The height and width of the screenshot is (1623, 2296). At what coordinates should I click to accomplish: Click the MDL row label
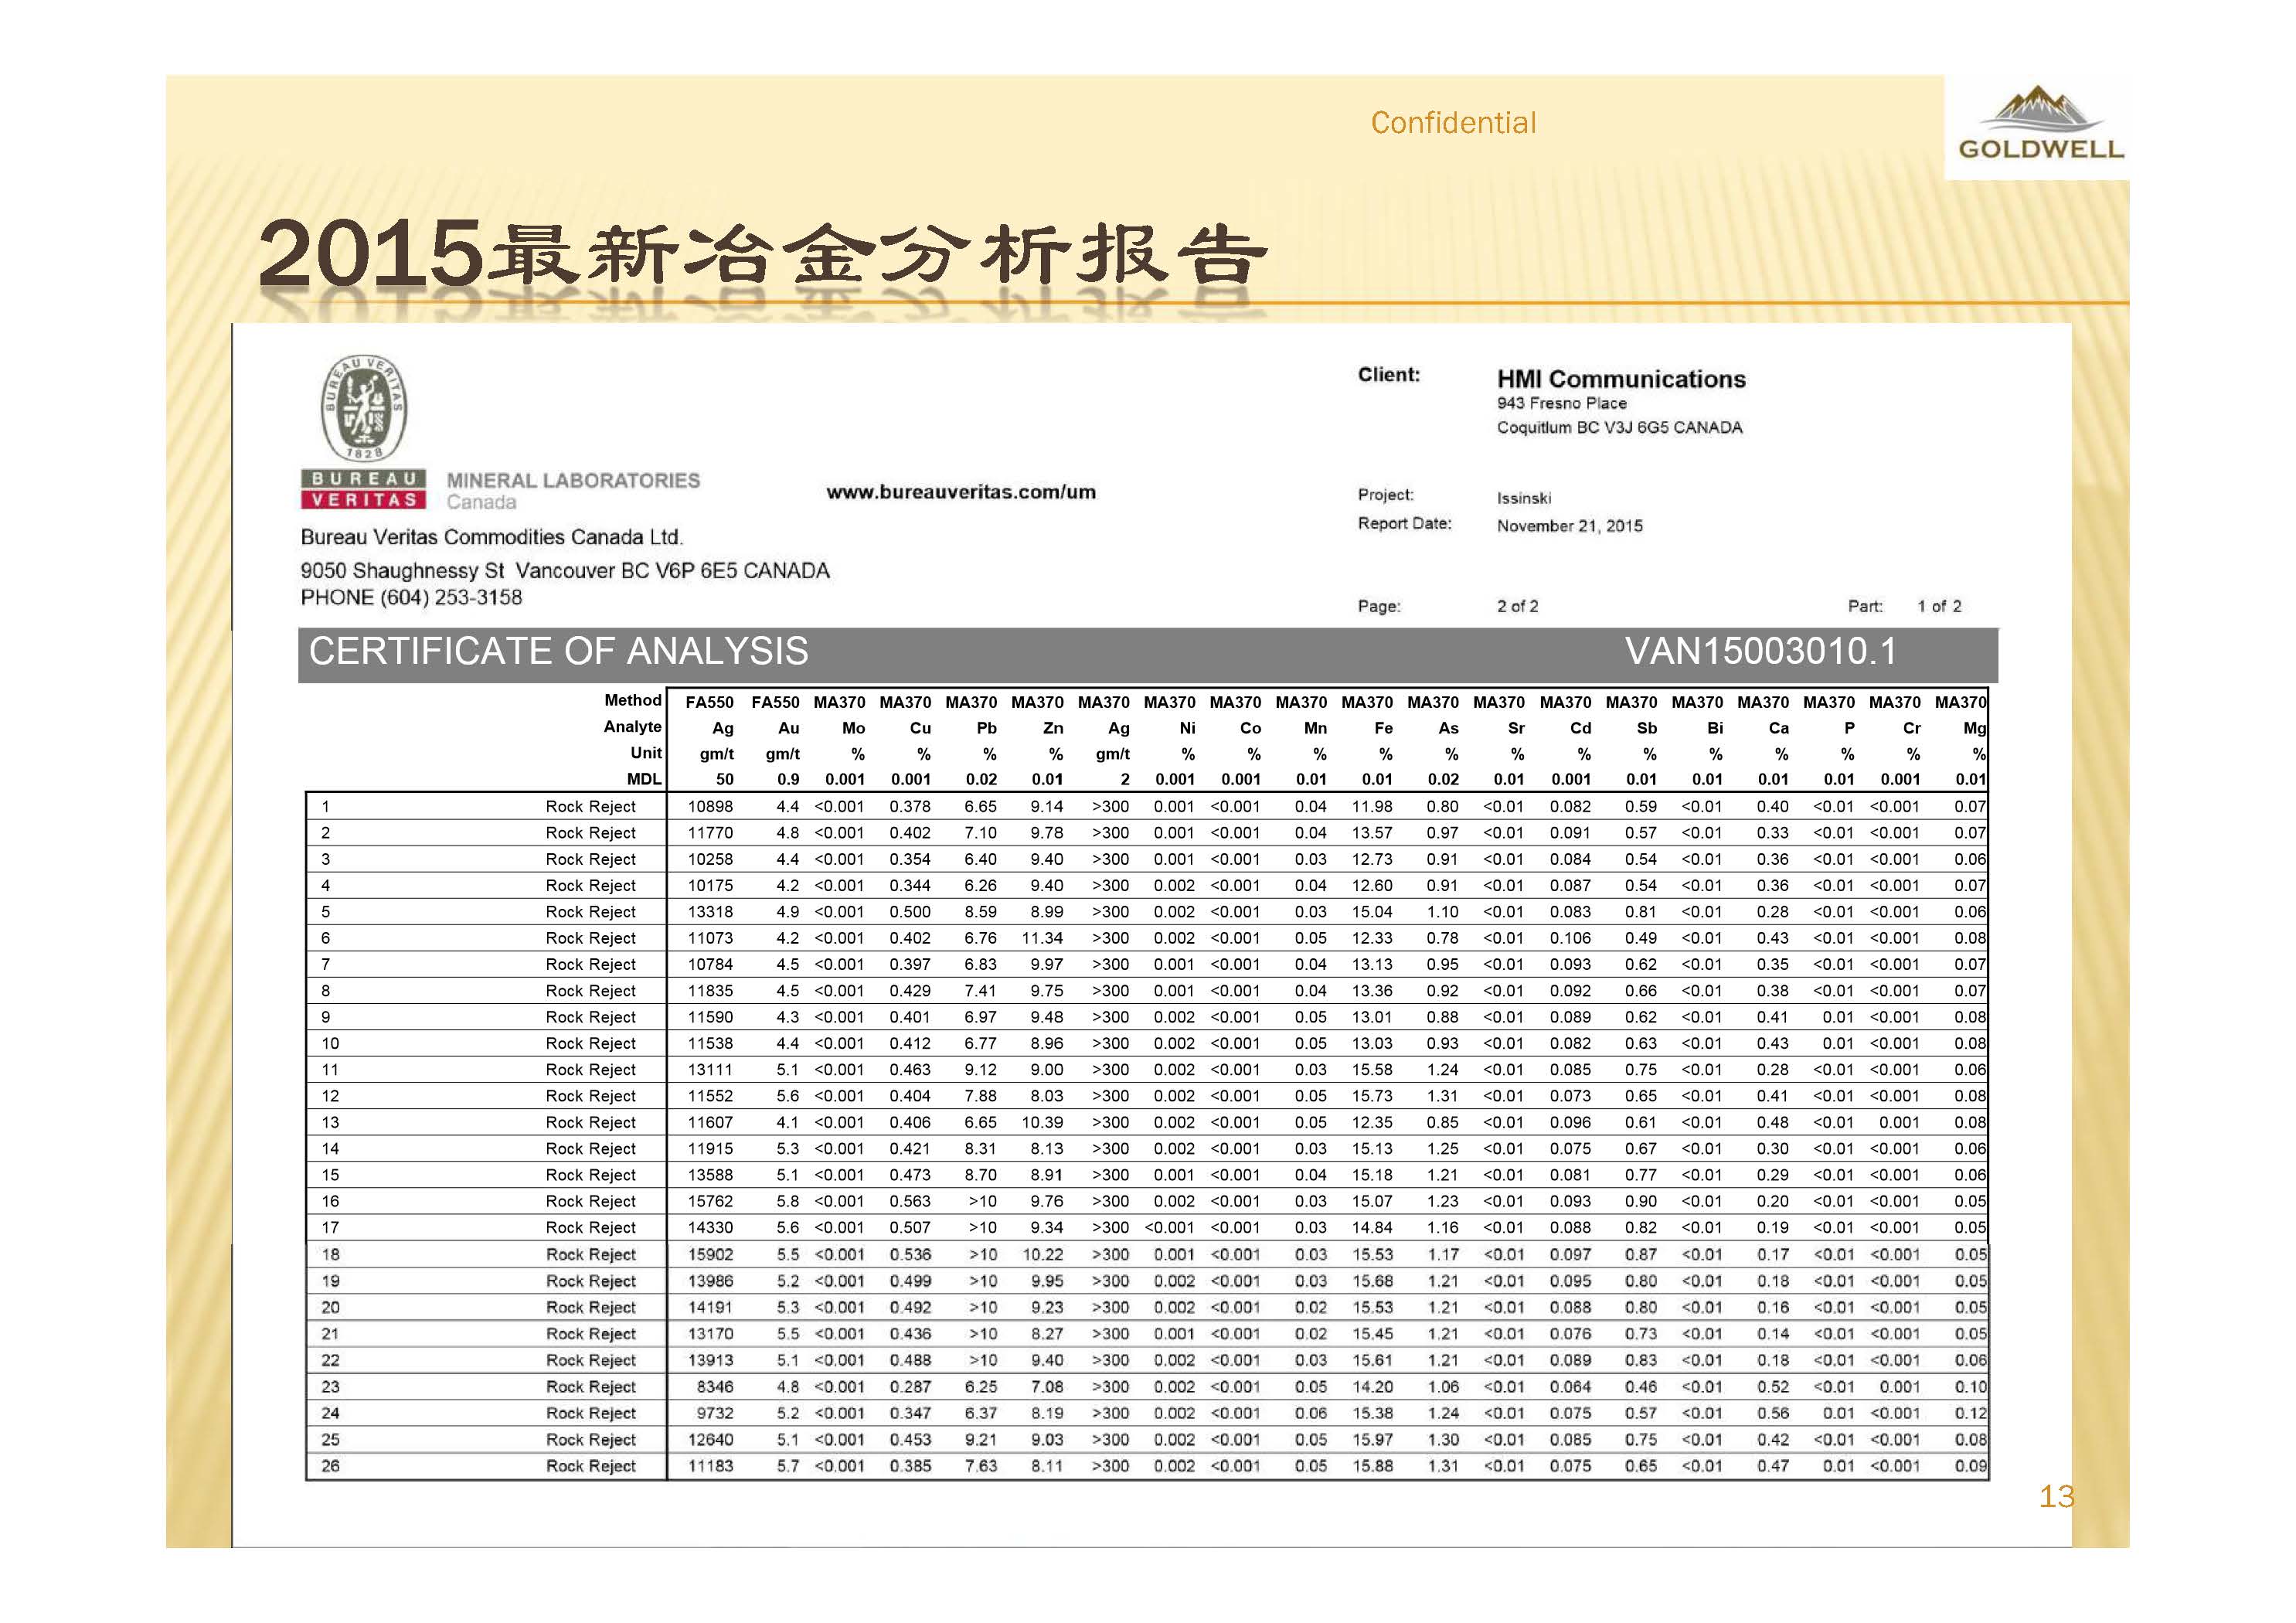[x=644, y=779]
